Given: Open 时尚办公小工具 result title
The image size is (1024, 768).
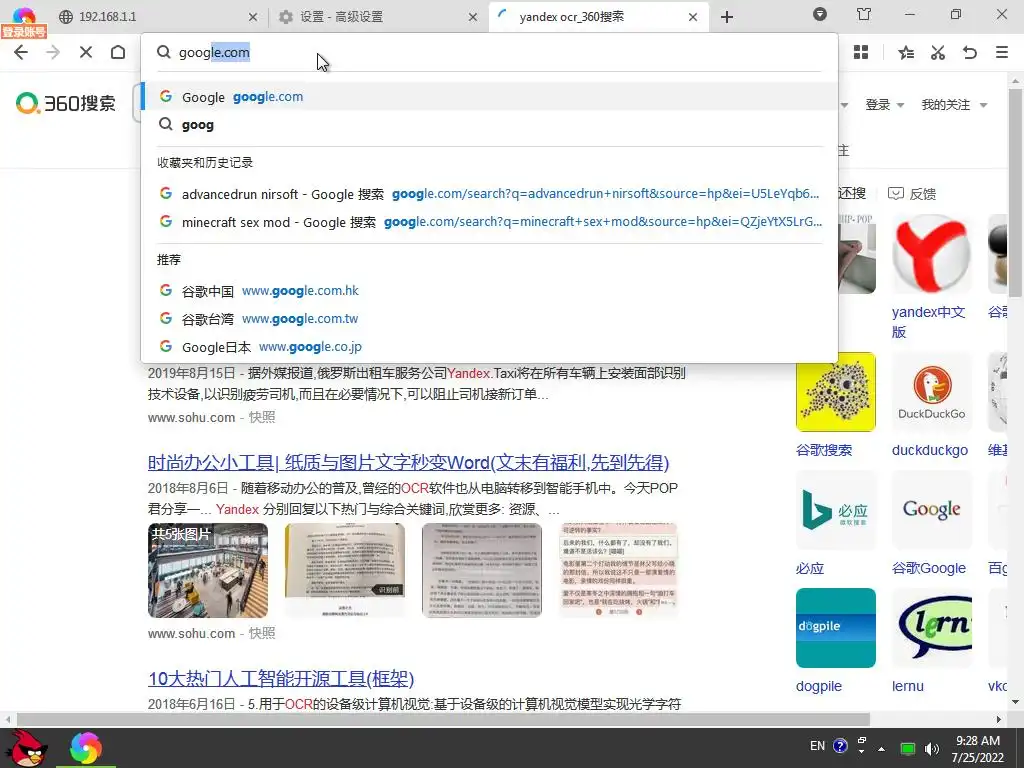Looking at the screenshot, I should [x=408, y=462].
